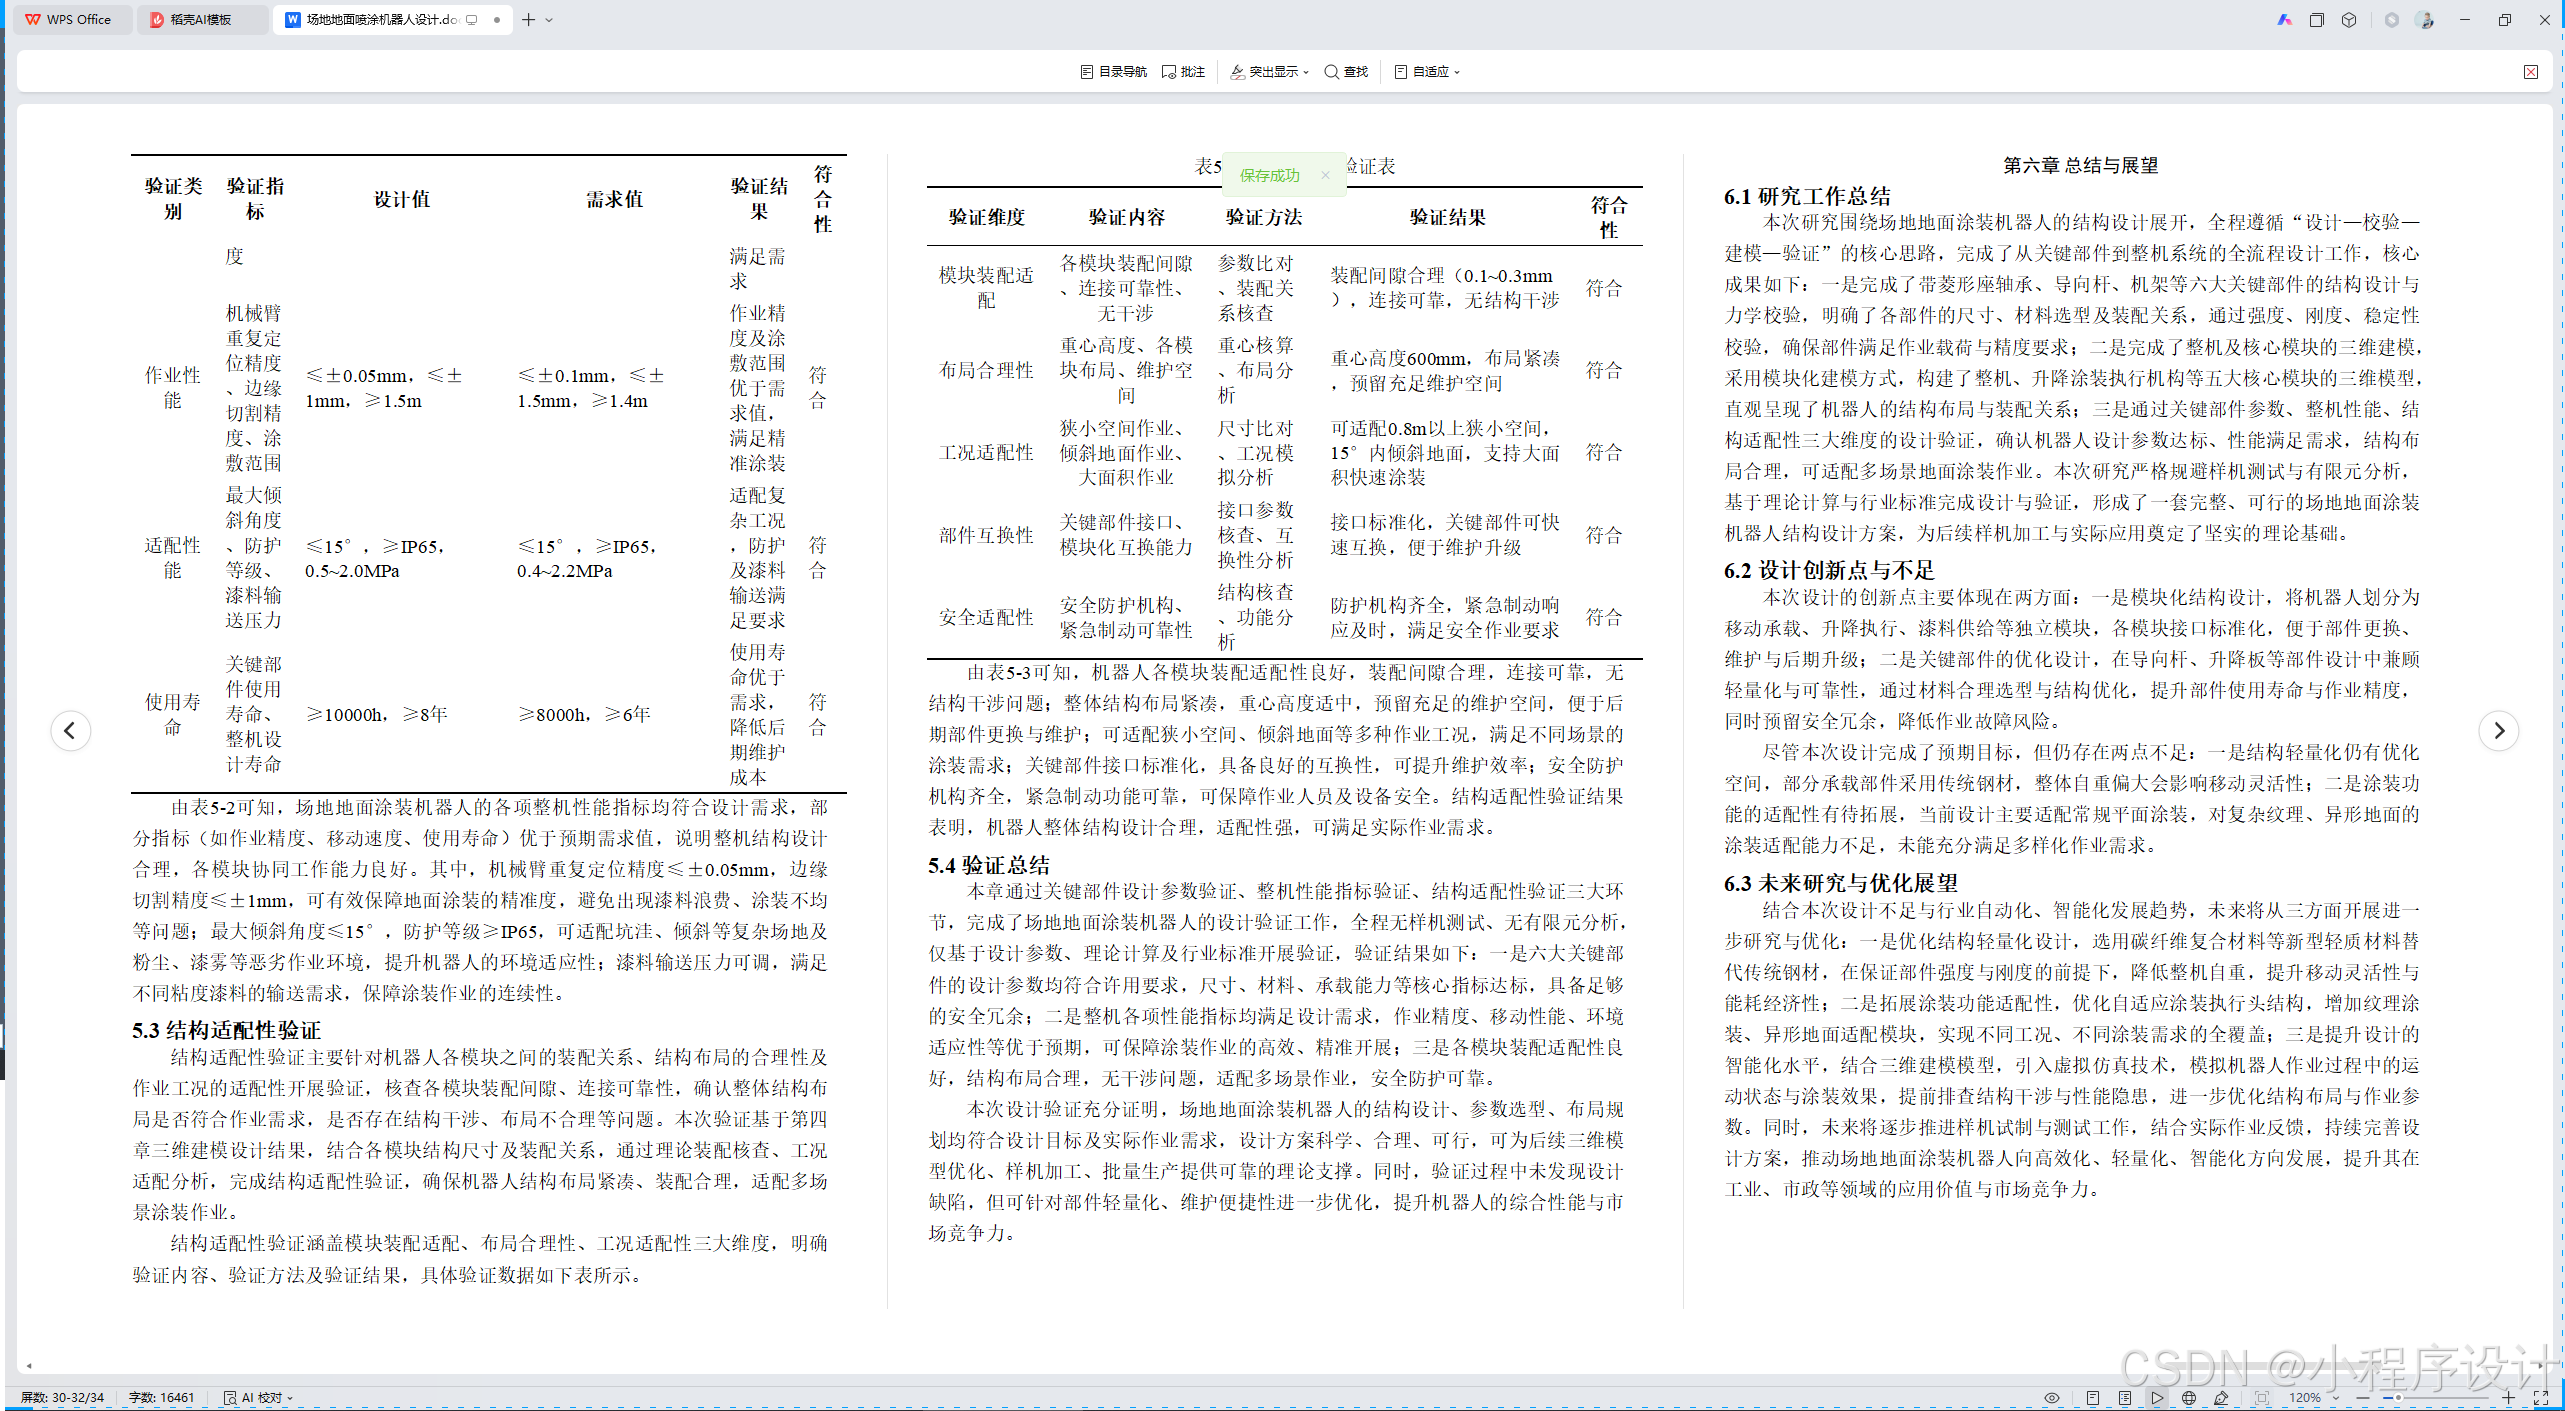Exit reading mode via red X icon
2565x1411 pixels.
tap(2530, 72)
